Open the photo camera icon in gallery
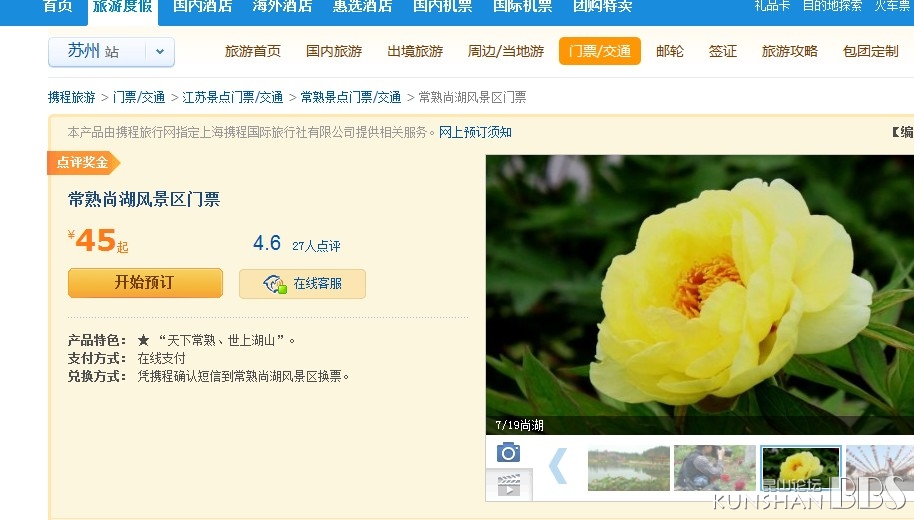The image size is (914, 520). tap(508, 452)
